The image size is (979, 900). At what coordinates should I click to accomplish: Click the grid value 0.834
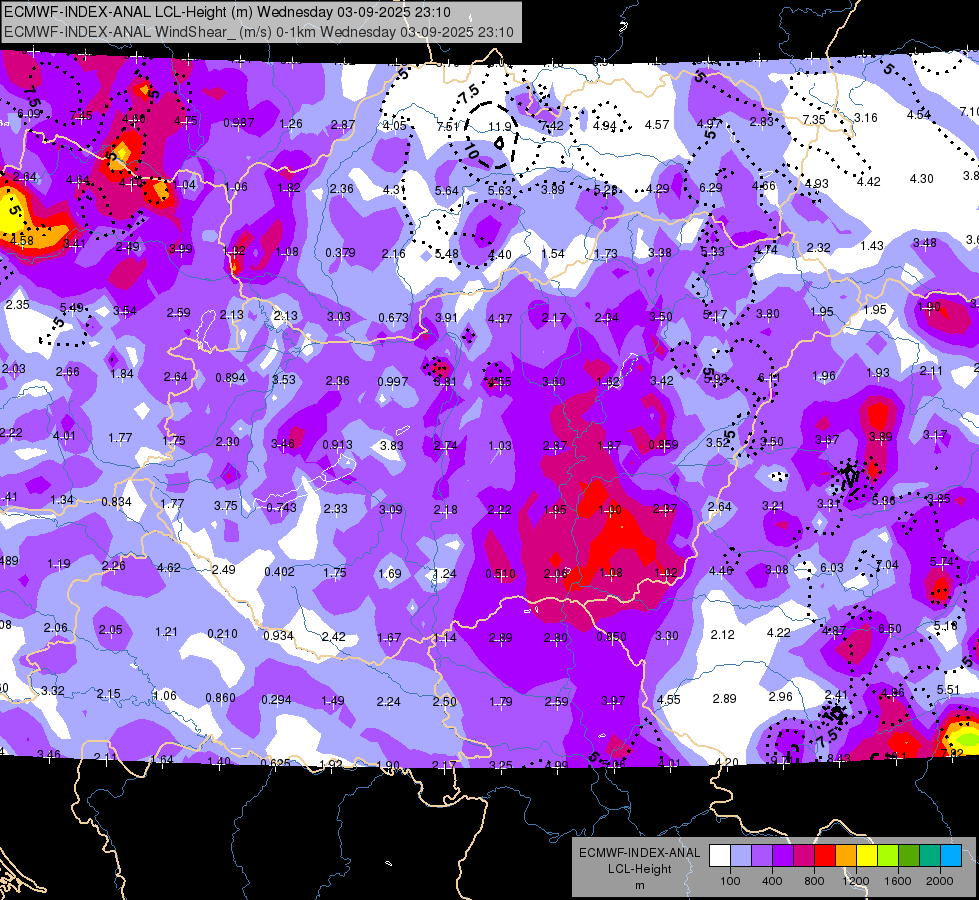[x=116, y=502]
